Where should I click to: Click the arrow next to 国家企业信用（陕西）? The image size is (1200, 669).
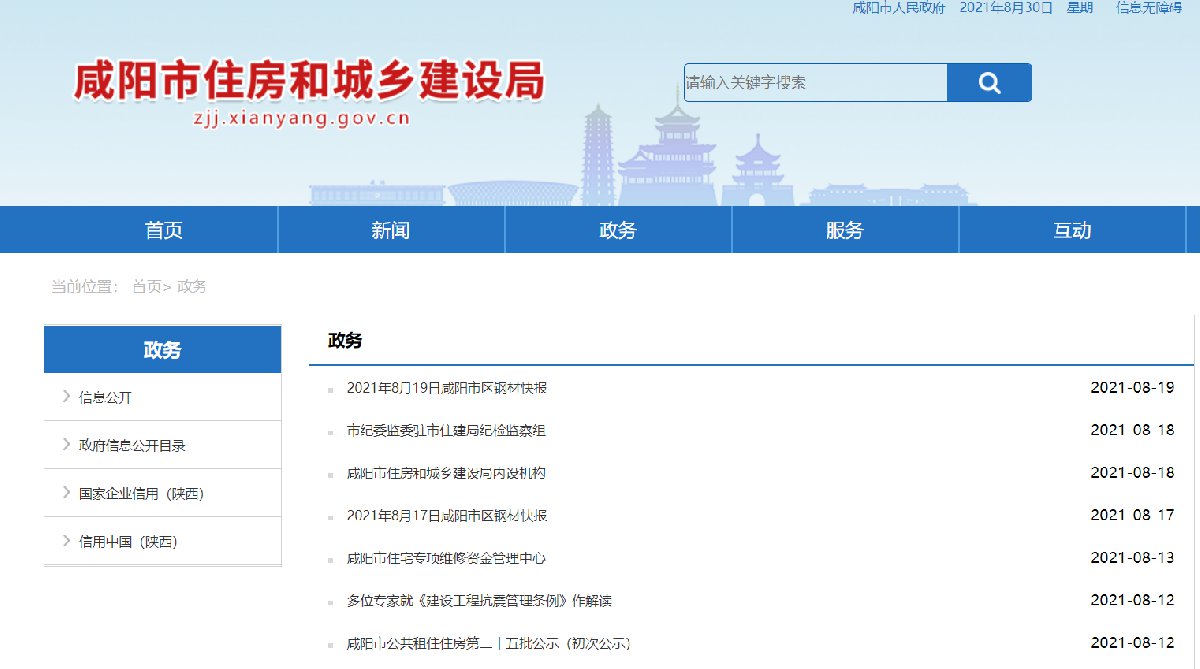[66, 493]
